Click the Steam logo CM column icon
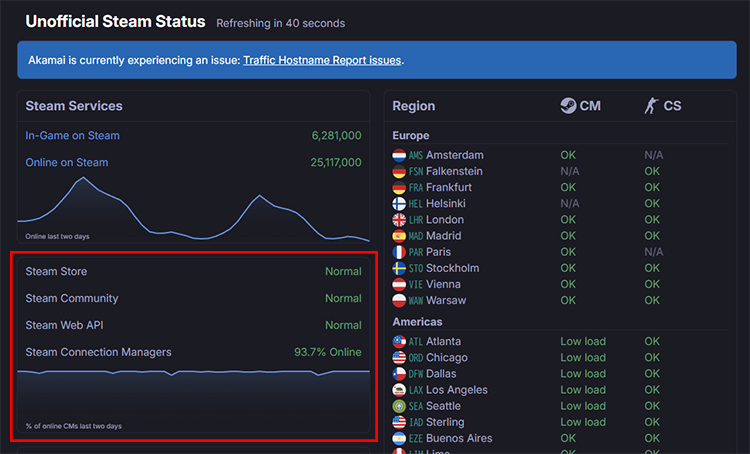 click(568, 105)
